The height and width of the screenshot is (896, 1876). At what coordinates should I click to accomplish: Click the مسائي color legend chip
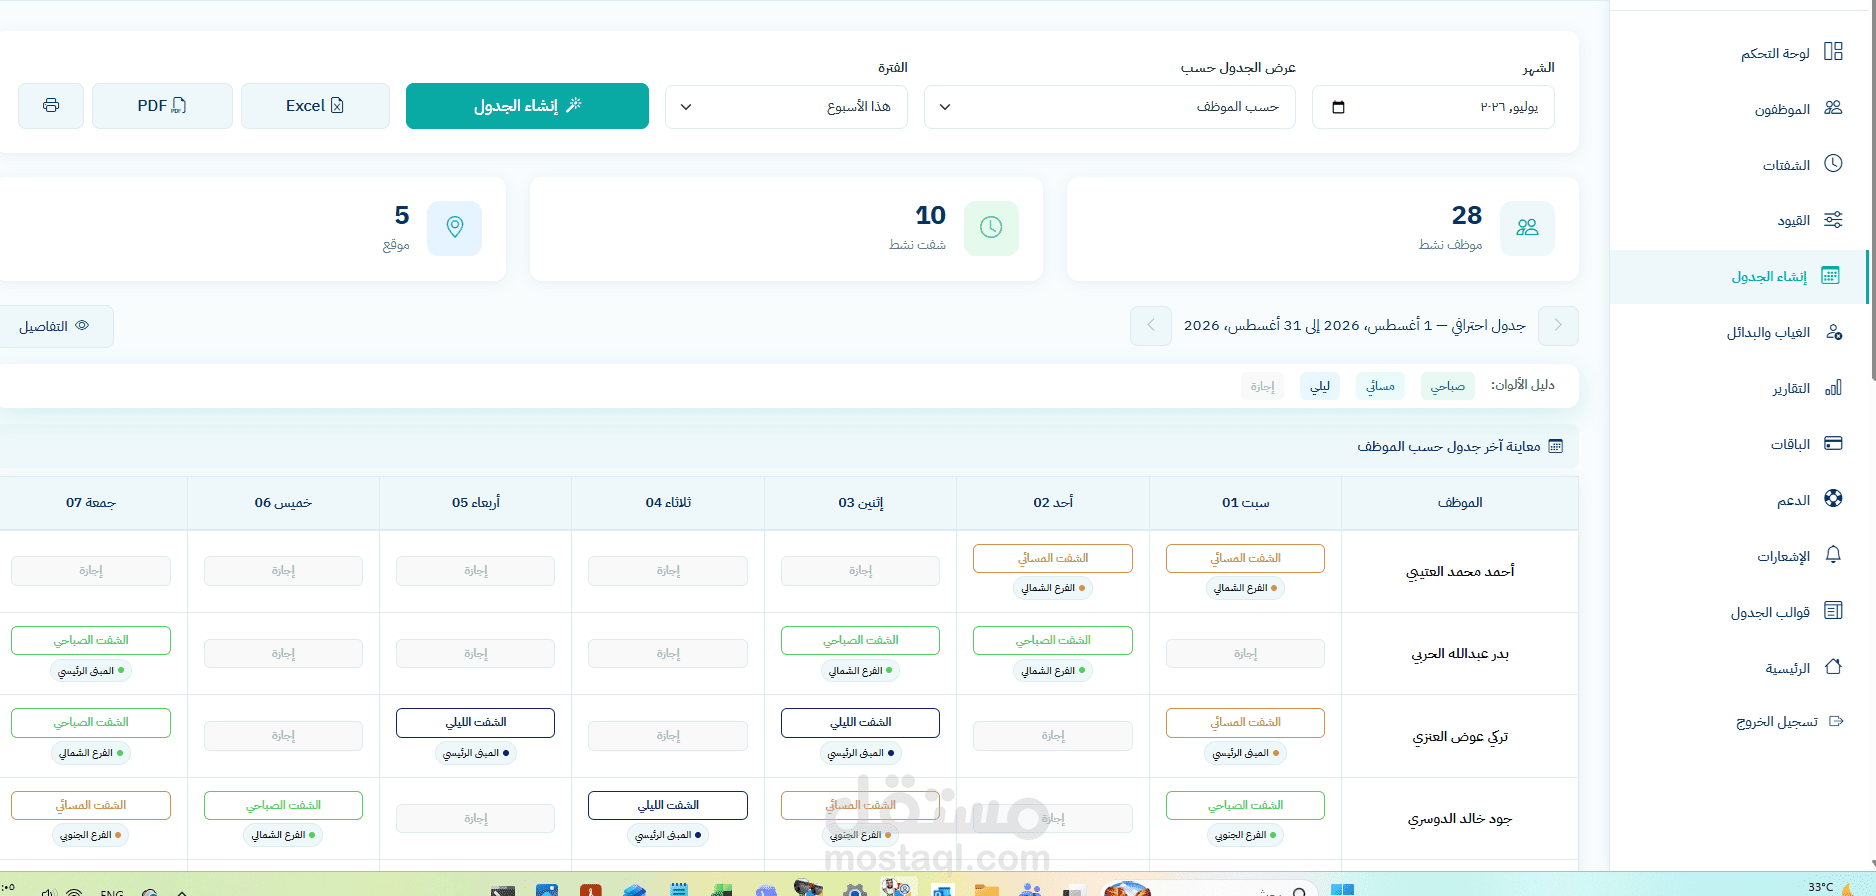point(1380,386)
